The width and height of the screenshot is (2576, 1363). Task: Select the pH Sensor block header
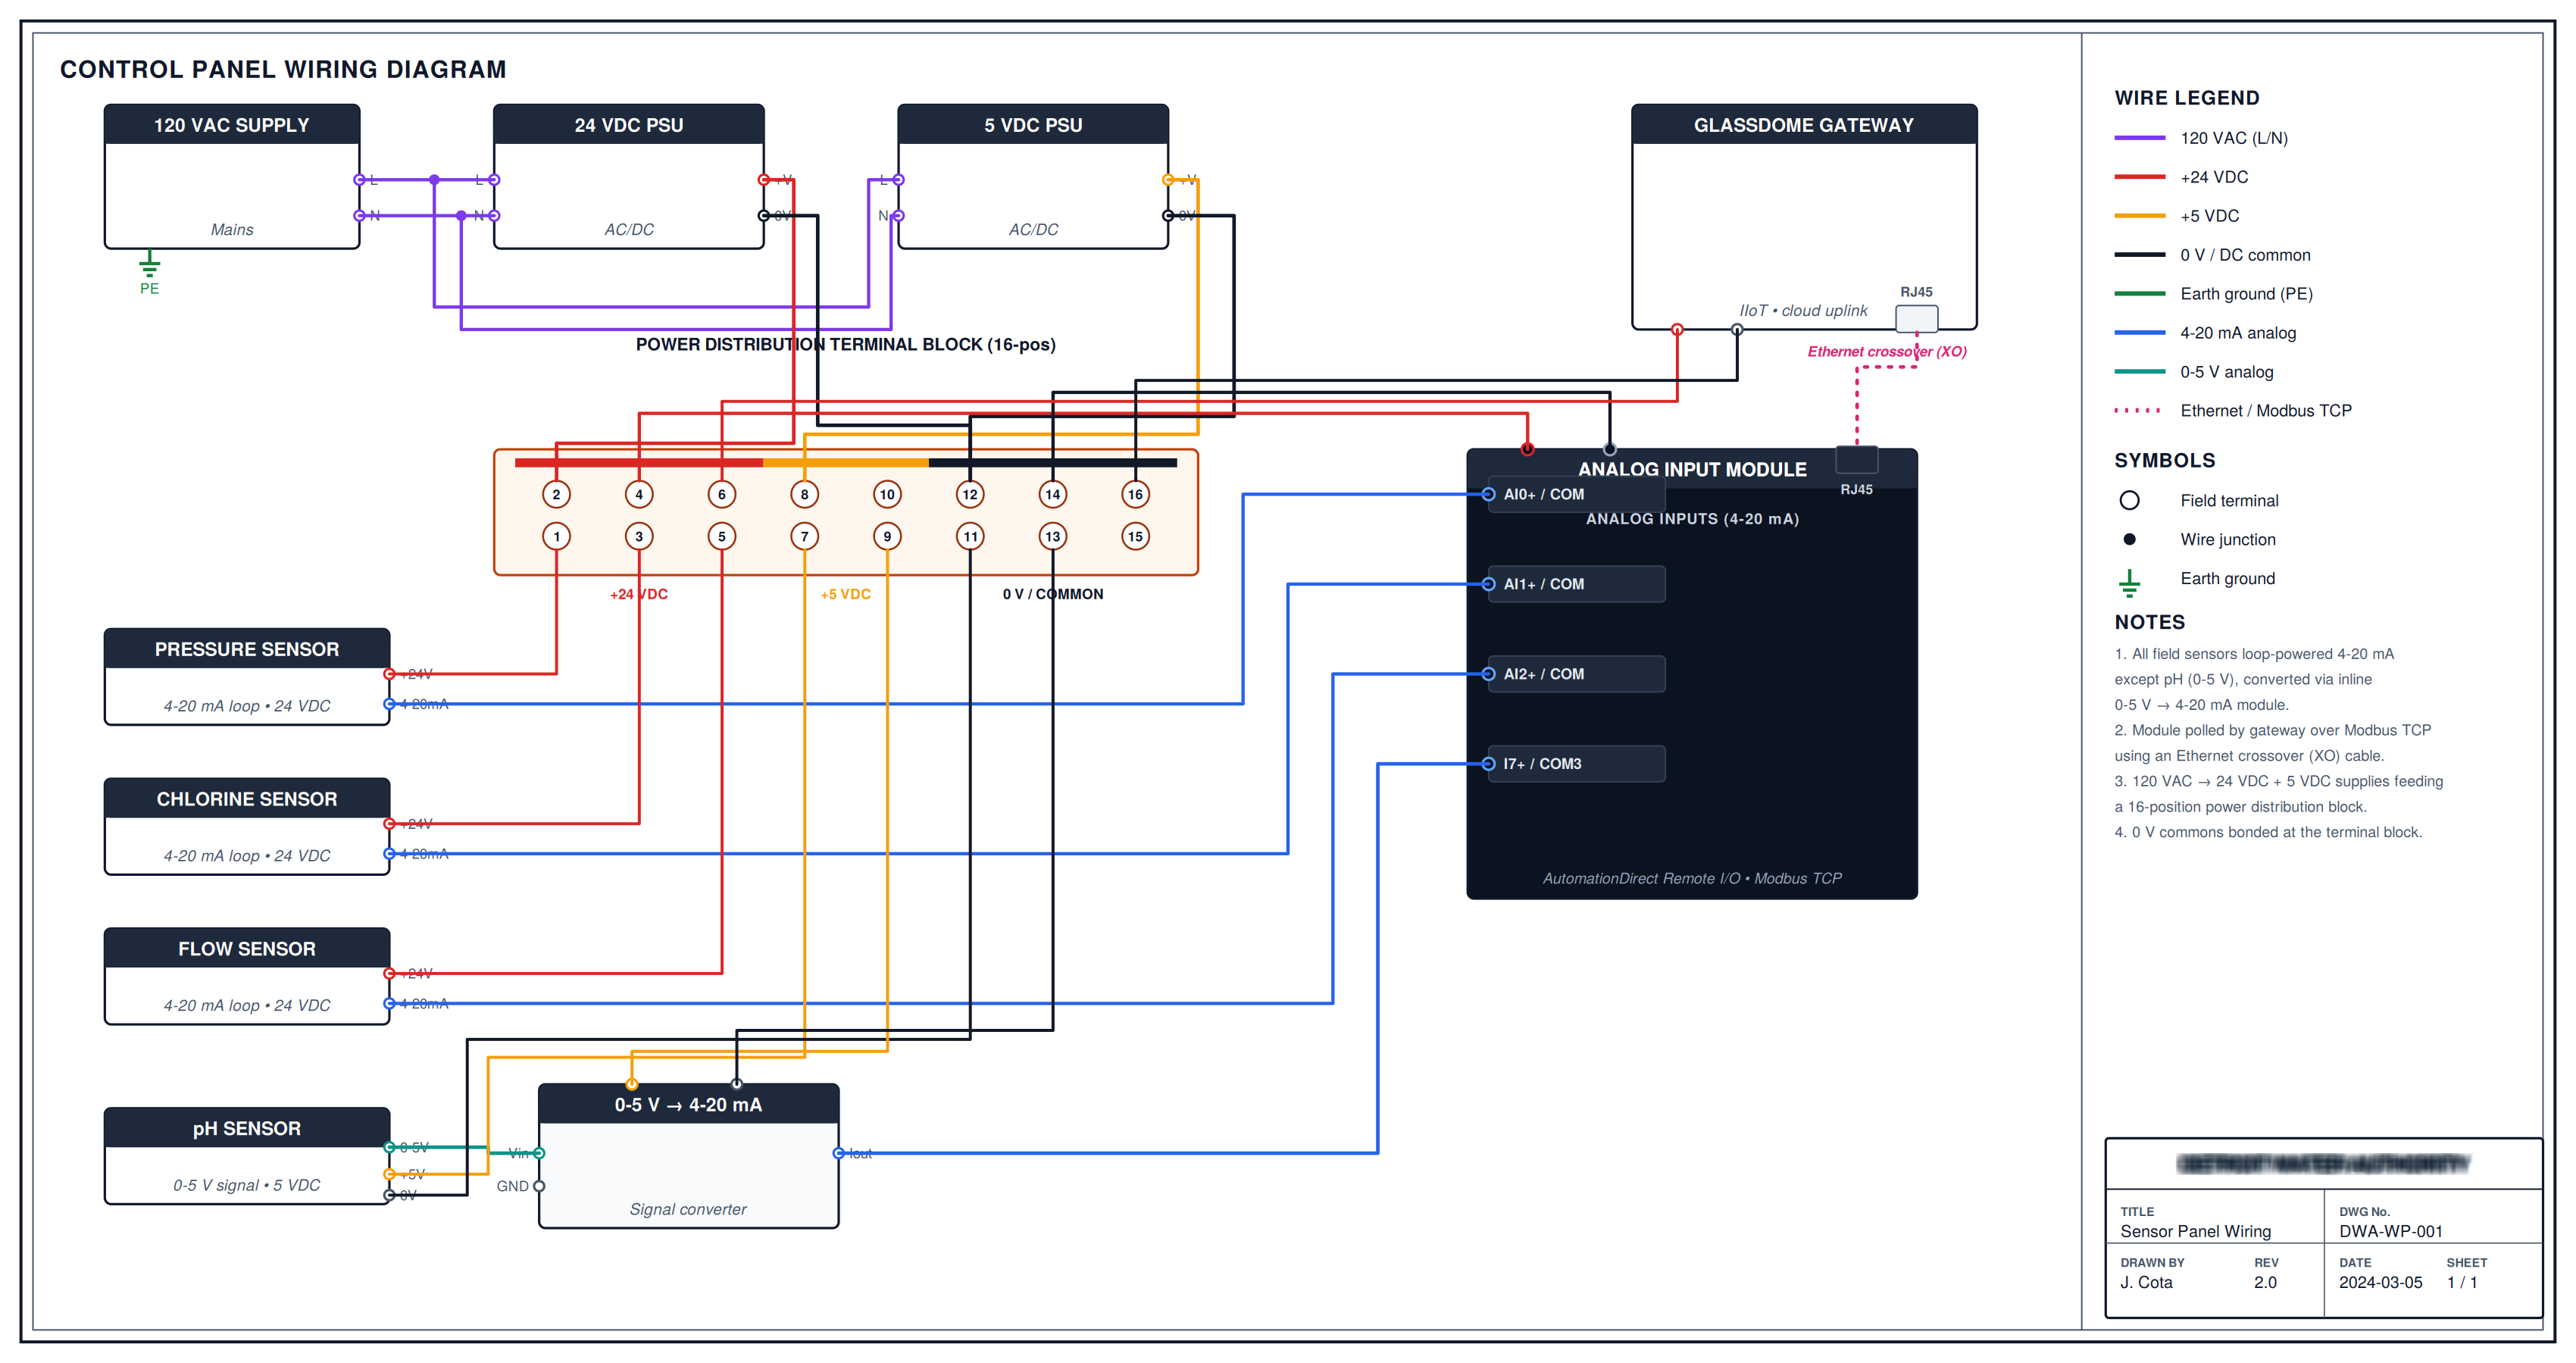coord(247,1128)
